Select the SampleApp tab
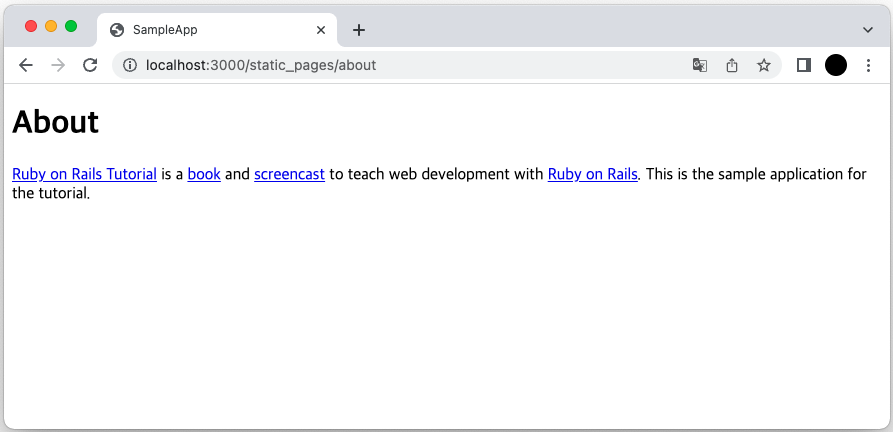The width and height of the screenshot is (893, 432). point(217,30)
